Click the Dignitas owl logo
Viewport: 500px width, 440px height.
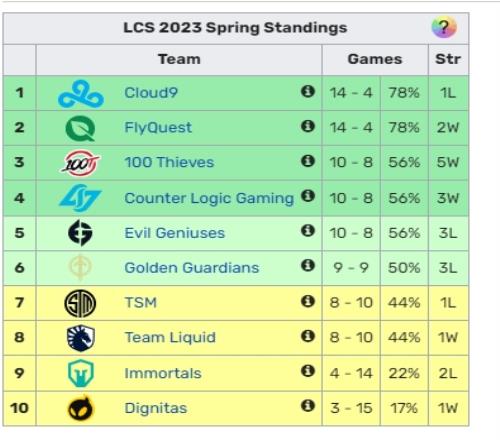80,408
